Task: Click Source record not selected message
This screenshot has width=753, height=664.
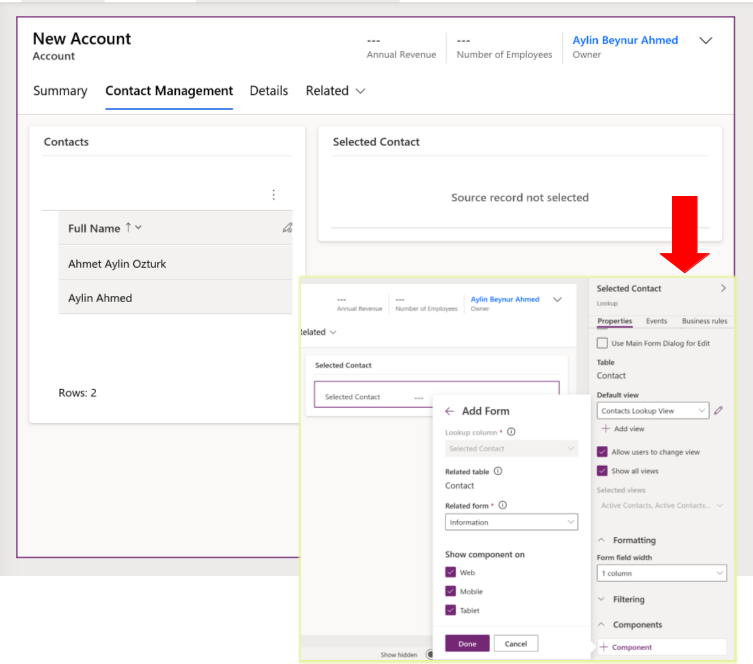Action: tap(520, 197)
